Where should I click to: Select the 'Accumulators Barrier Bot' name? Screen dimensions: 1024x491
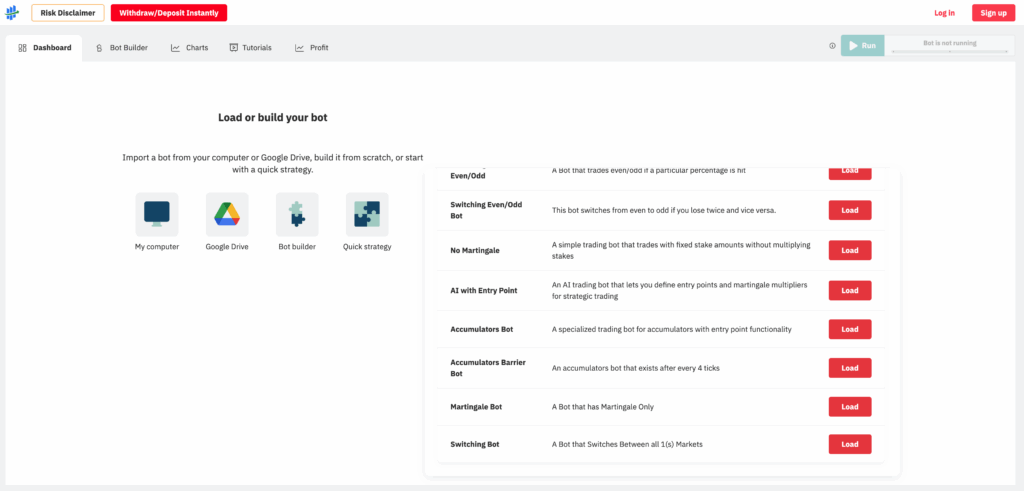pos(488,368)
